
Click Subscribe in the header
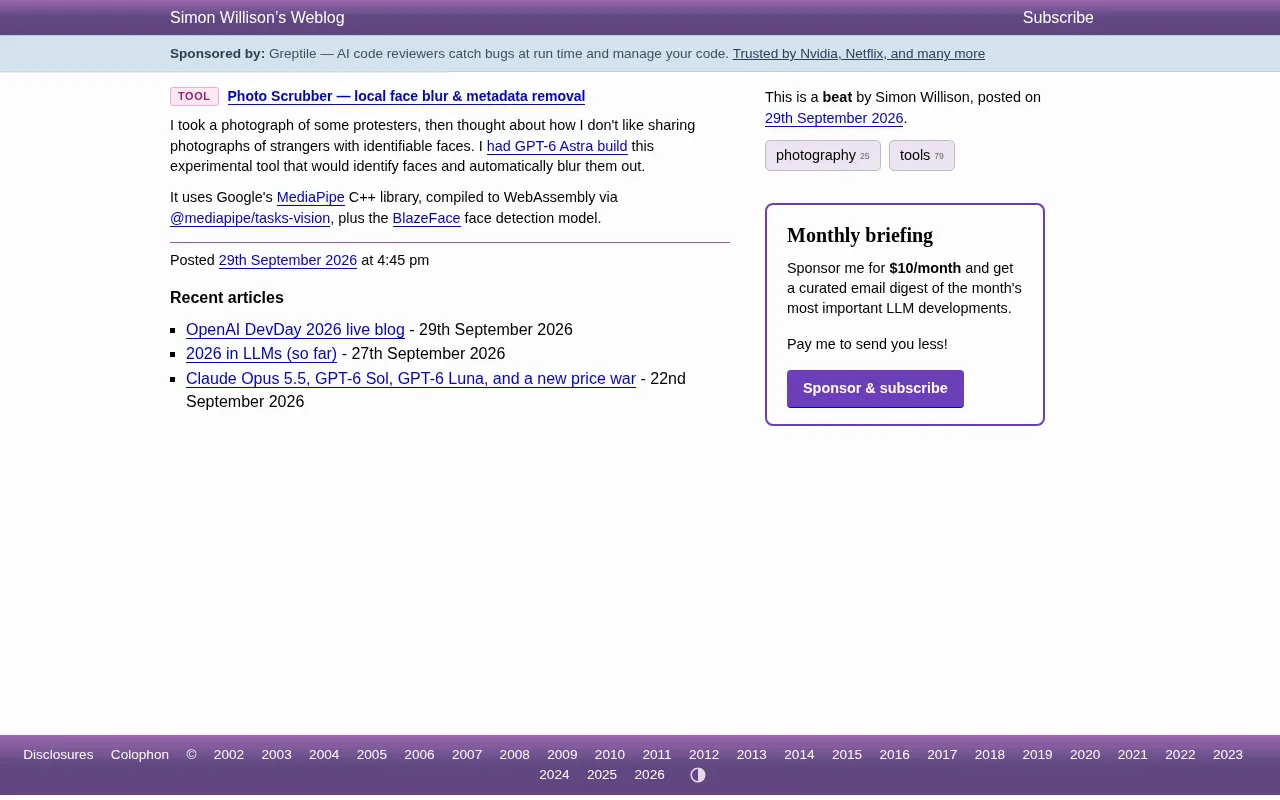pos(1058,18)
